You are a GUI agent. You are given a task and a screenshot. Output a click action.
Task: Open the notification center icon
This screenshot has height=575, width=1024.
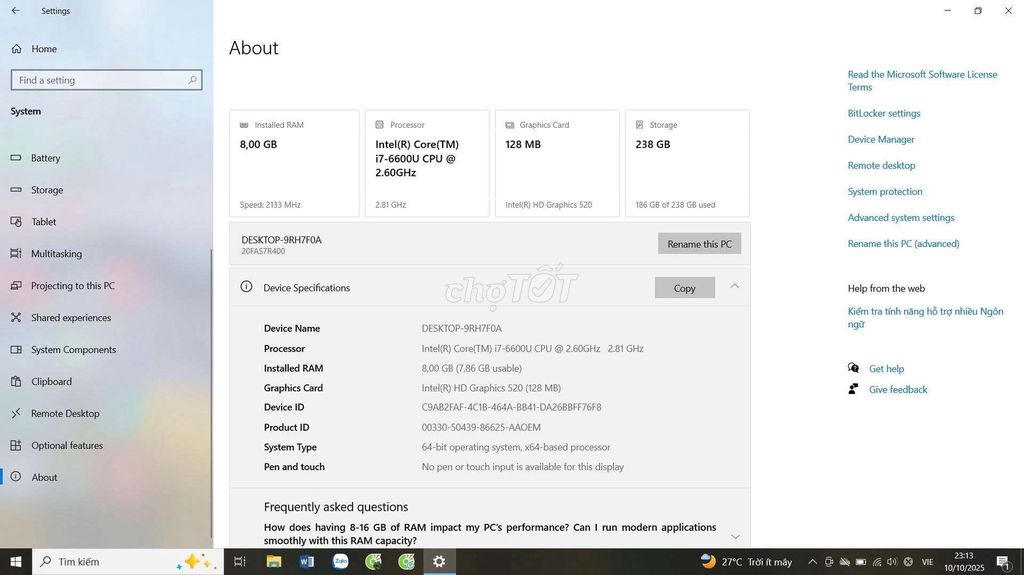point(1004,562)
